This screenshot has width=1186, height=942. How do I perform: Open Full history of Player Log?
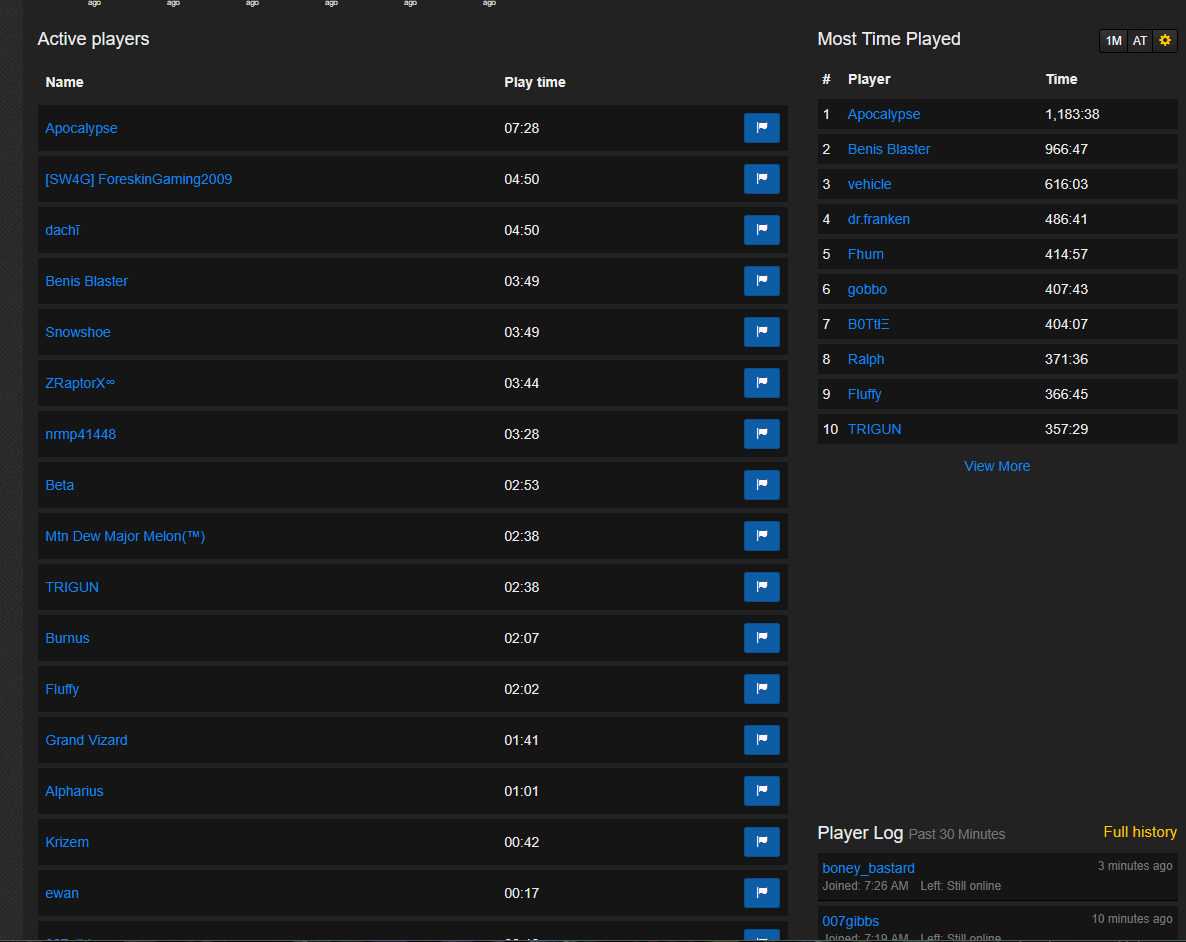coord(1140,832)
